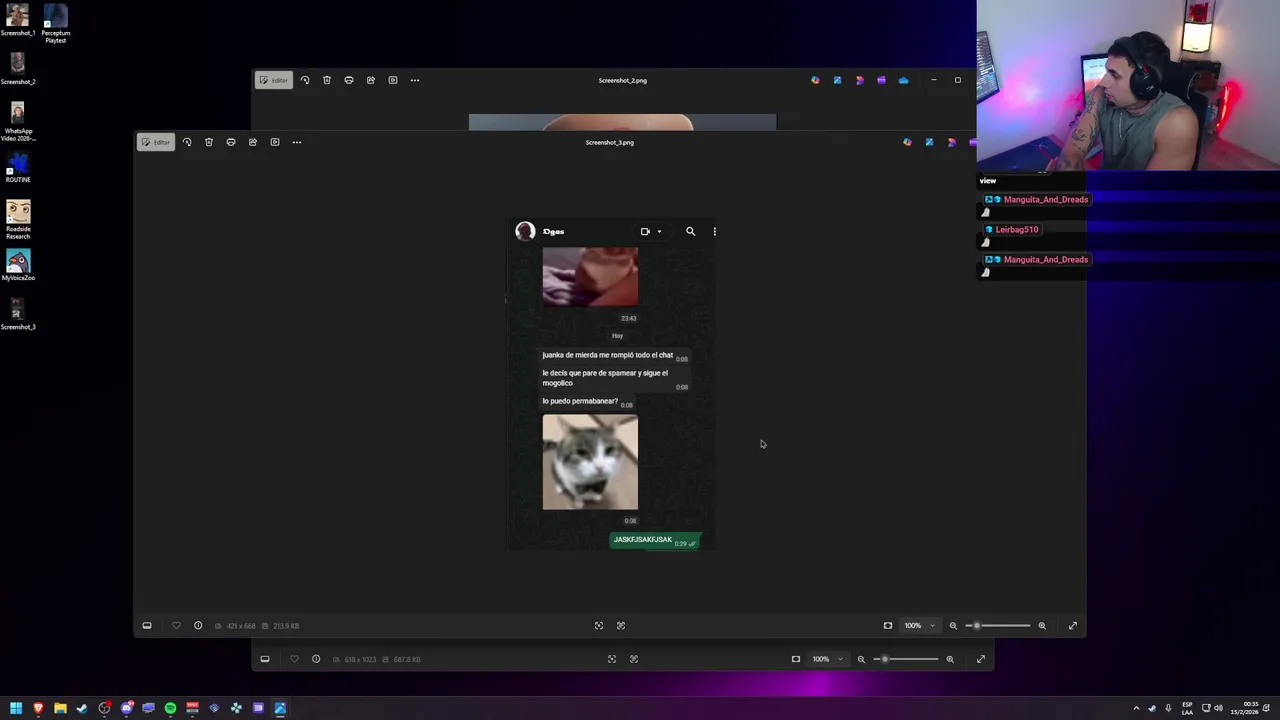Select the Screenshot_1 desktop icon

[x=18, y=20]
